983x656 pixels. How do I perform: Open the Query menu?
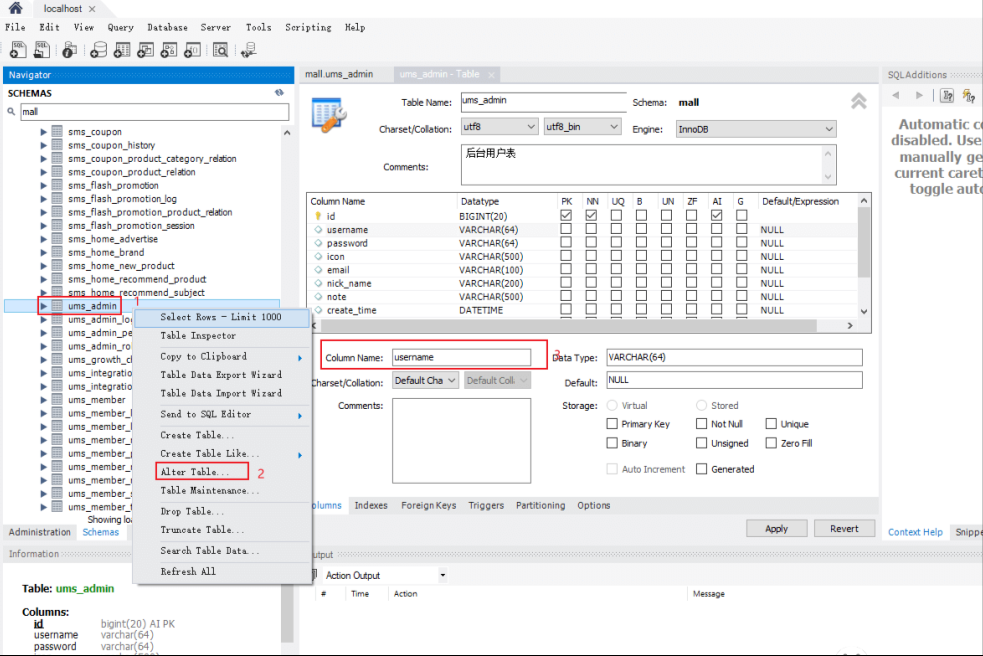(120, 28)
